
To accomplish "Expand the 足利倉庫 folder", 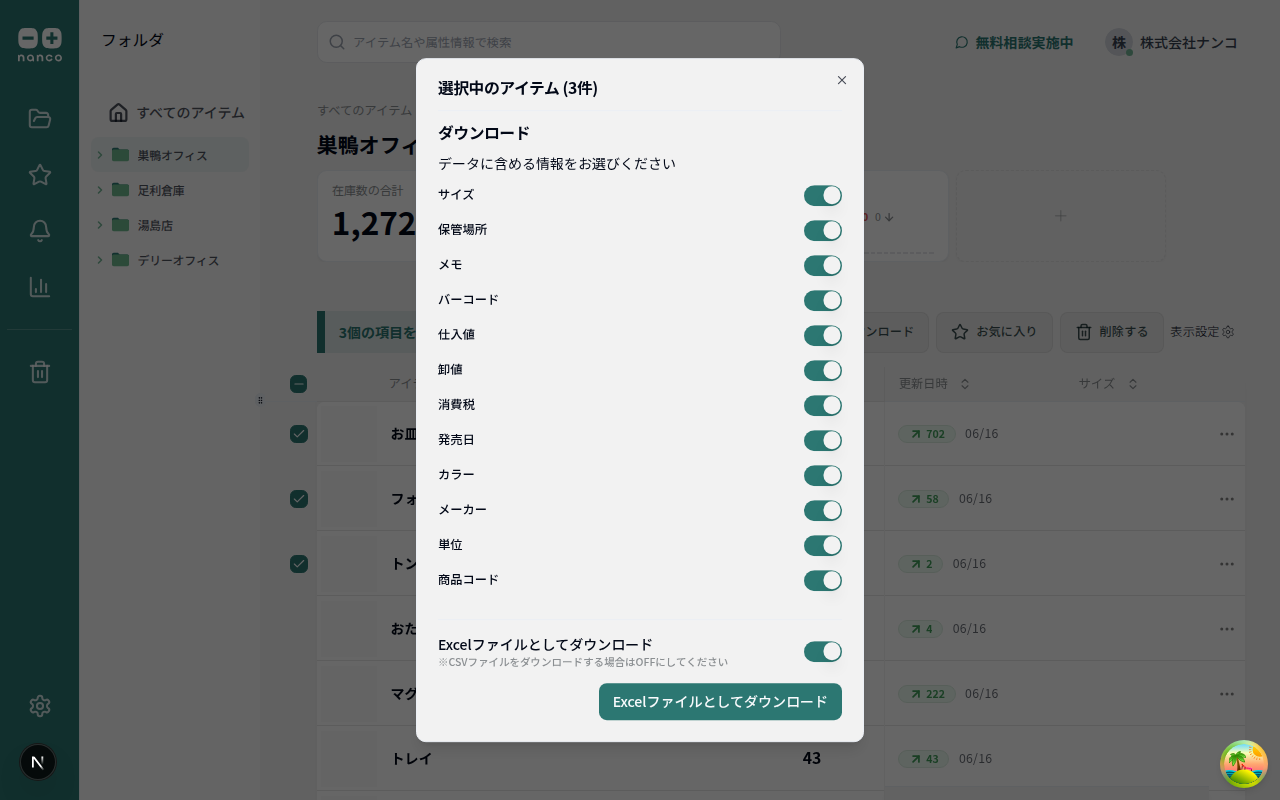I will pos(98,190).
